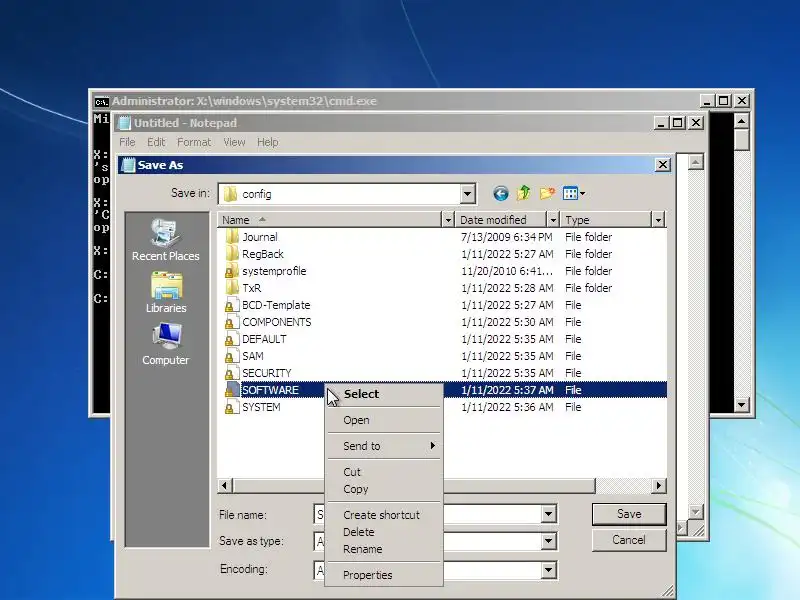Click cmd window scroll down arrow

coord(741,405)
